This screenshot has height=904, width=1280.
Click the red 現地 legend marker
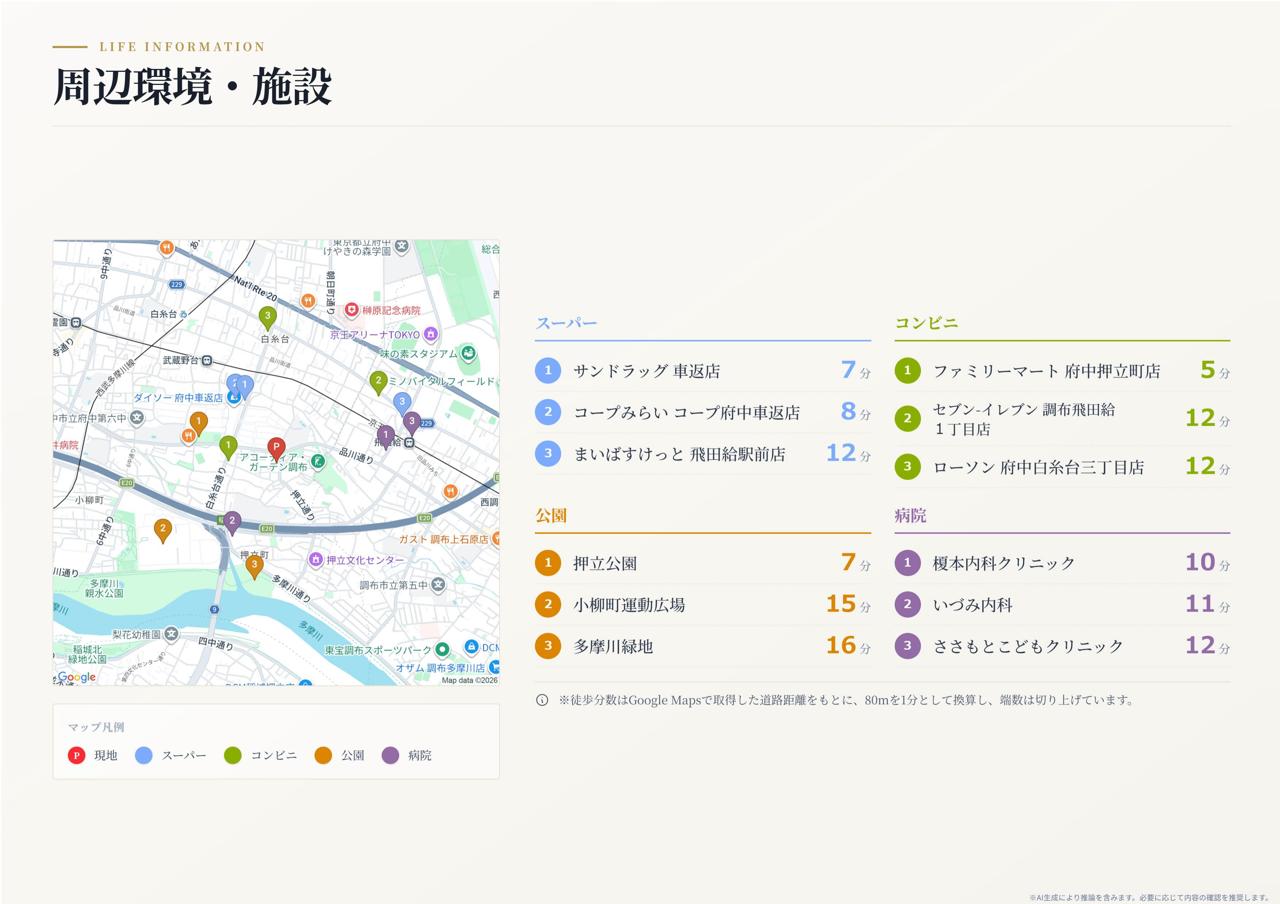point(76,755)
